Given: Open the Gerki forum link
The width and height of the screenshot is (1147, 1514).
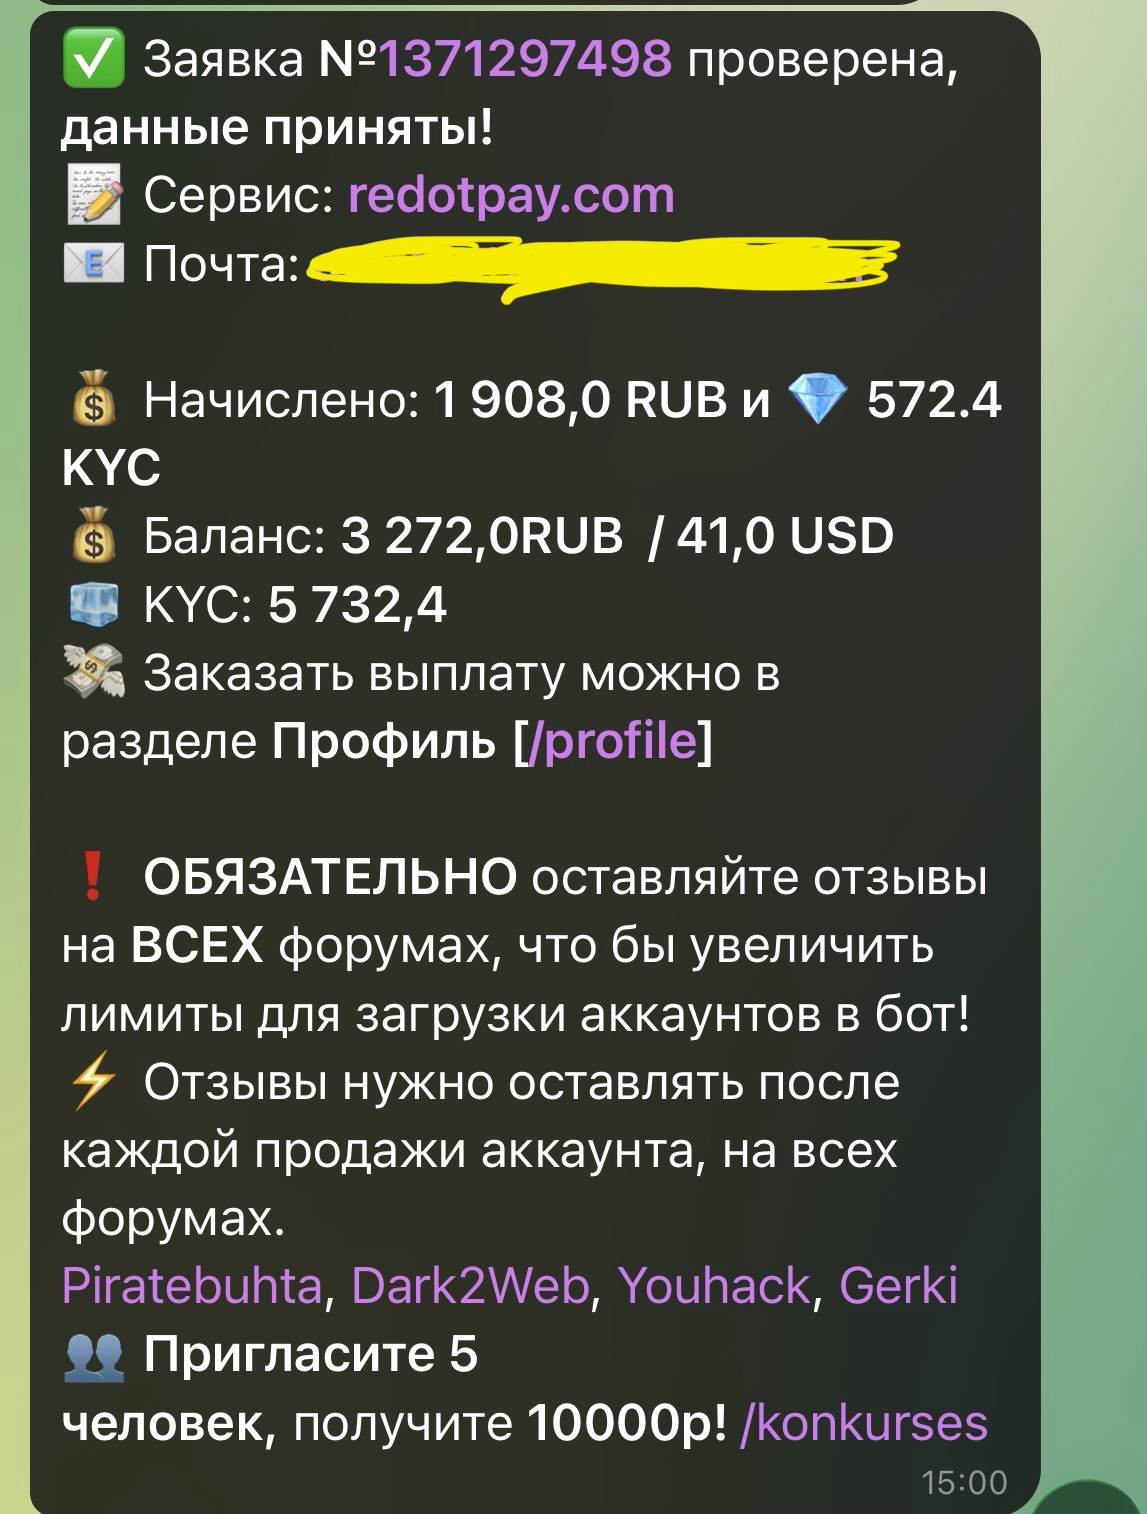Looking at the screenshot, I should pos(898,1285).
